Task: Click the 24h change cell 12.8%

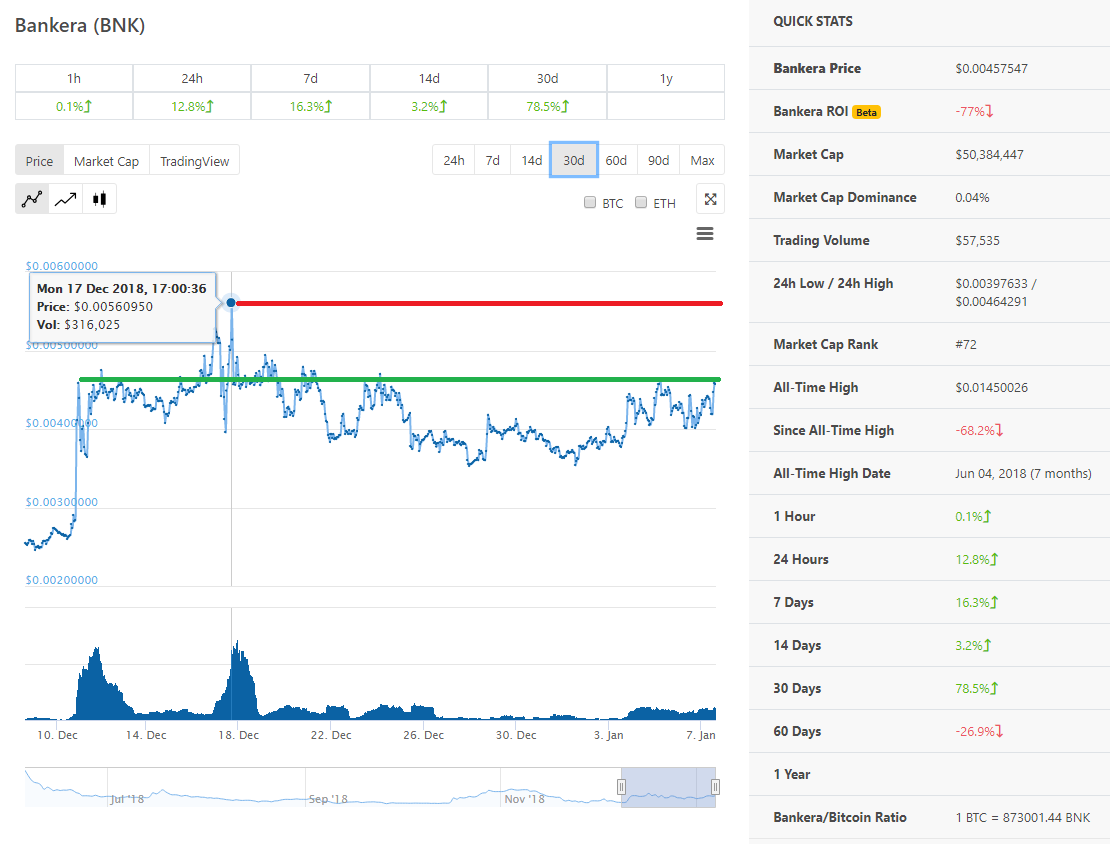Action: click(192, 106)
